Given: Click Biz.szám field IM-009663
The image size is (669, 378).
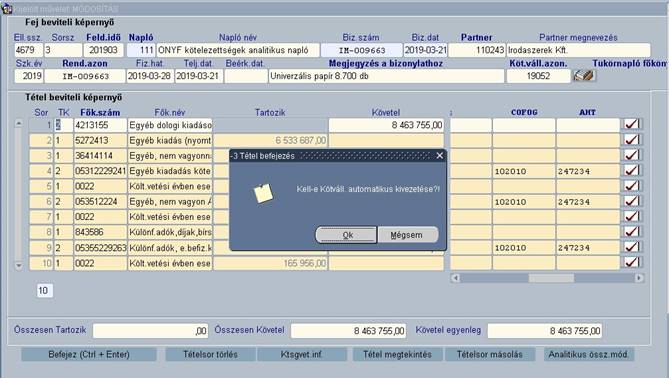Looking at the screenshot, I should click(362, 50).
